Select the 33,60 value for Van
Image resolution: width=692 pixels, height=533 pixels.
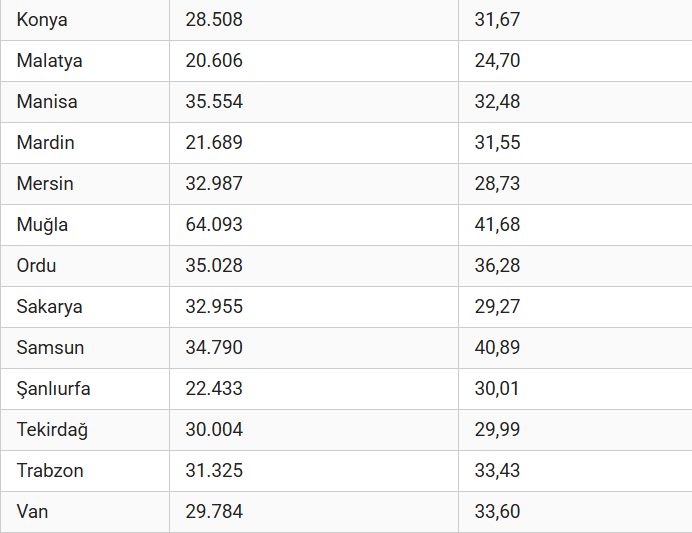[x=497, y=512]
